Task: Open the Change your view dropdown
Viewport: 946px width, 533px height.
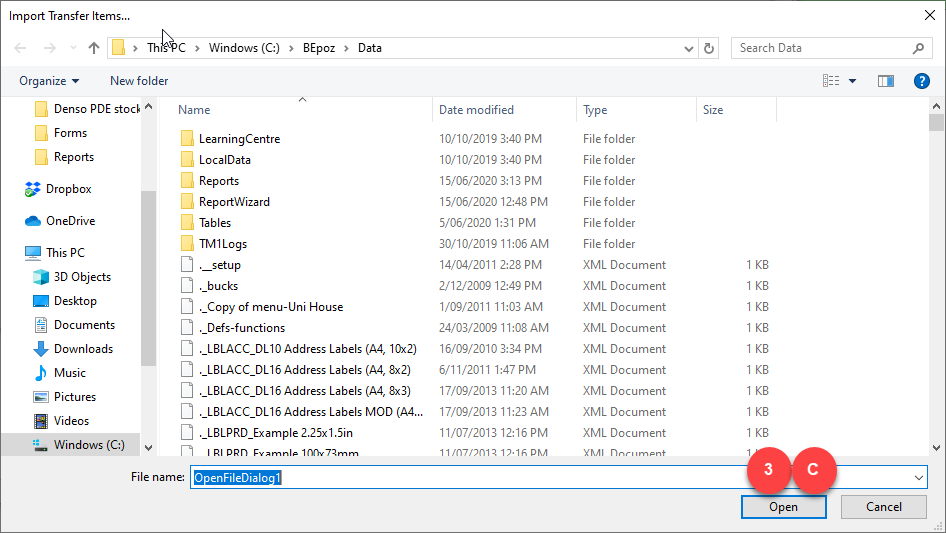Action: 853,81
